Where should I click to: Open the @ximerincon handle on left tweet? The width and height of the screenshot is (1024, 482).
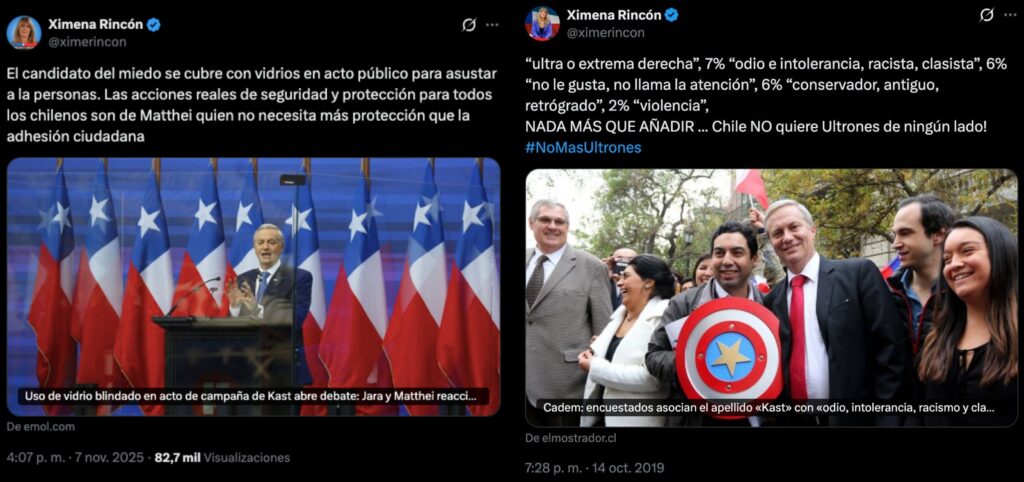[88, 42]
